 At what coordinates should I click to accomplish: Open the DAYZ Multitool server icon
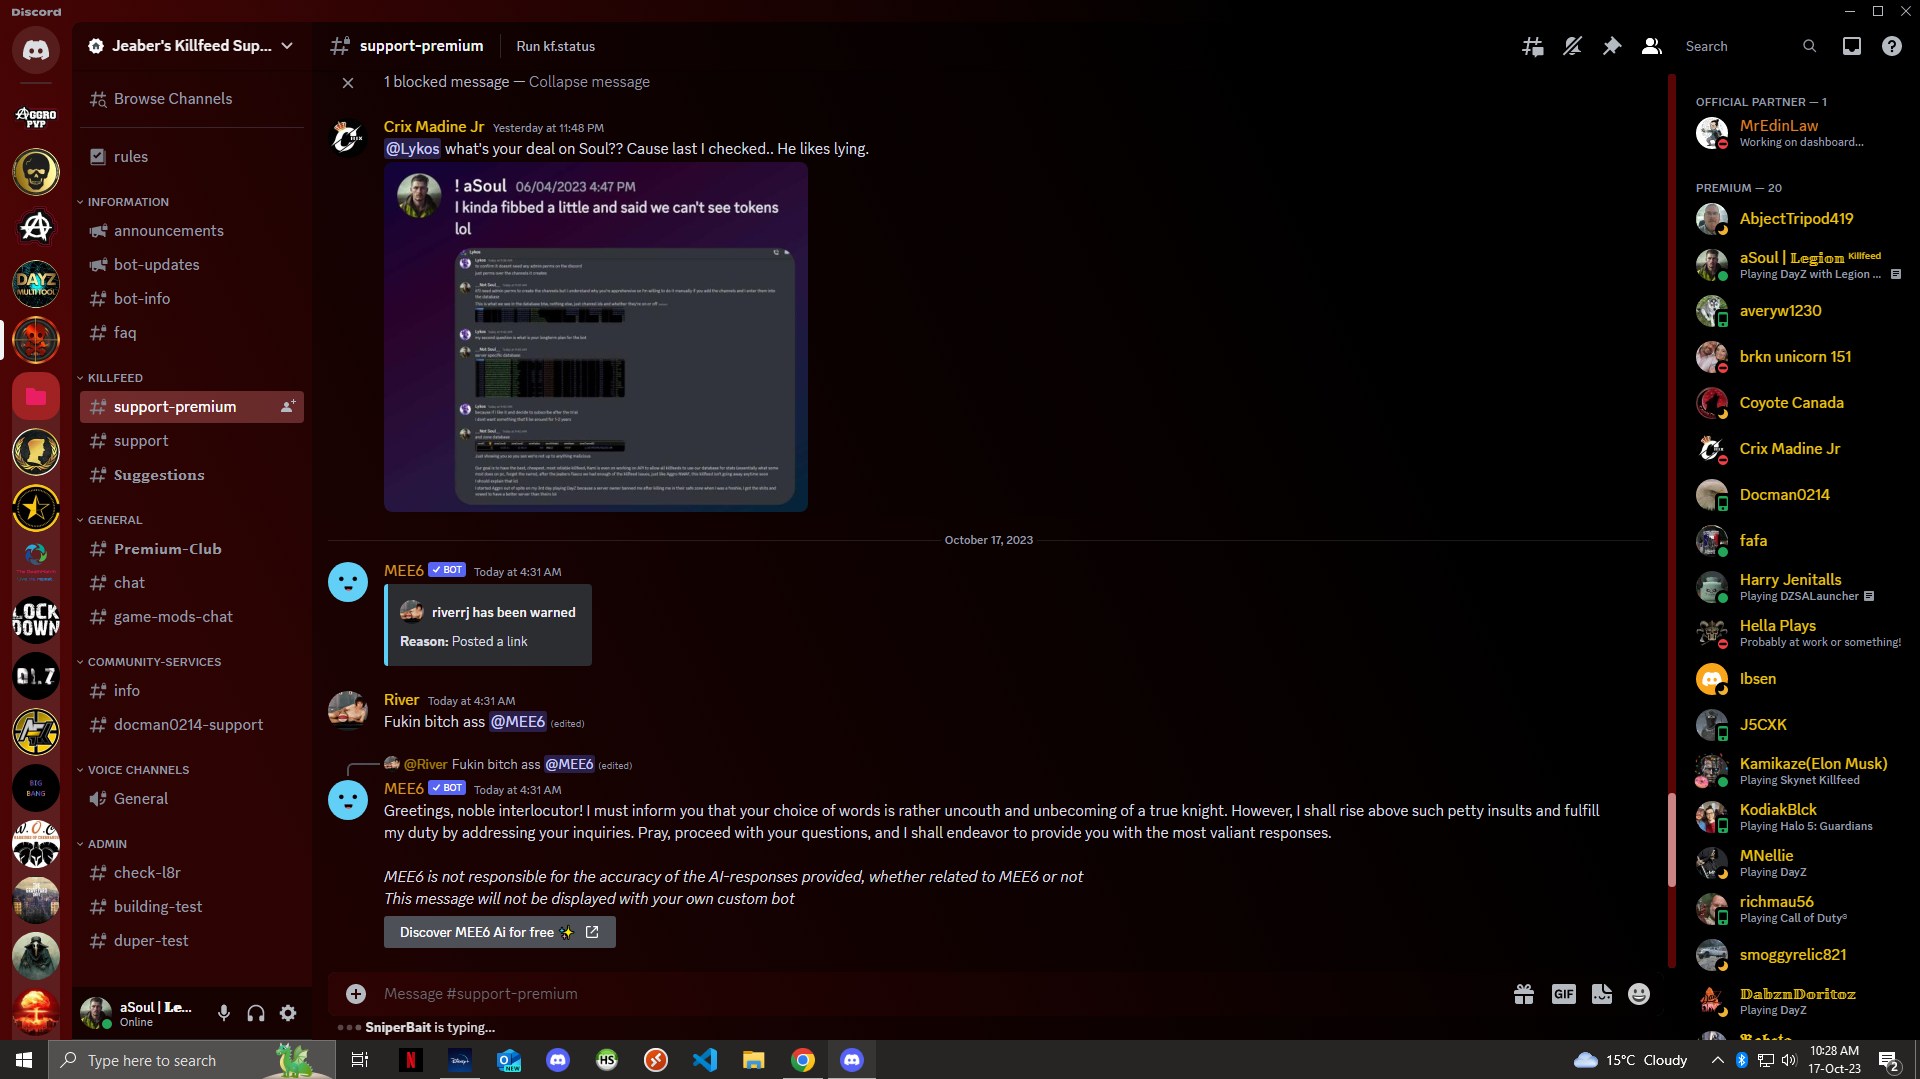(36, 284)
